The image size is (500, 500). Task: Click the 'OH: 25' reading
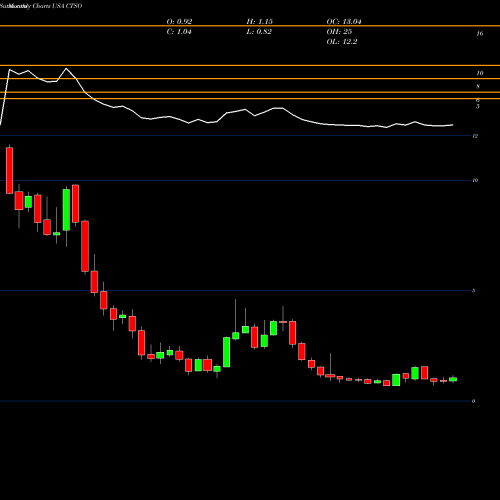click(339, 31)
